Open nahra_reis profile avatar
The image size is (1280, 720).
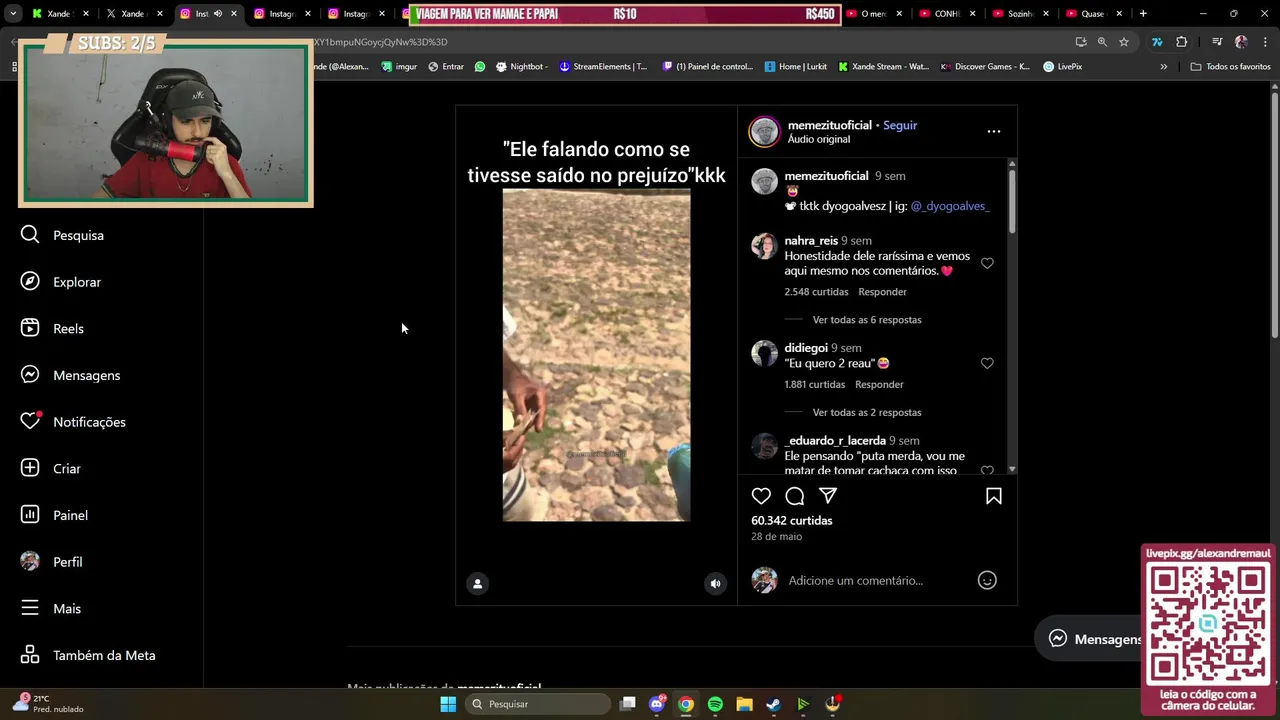point(764,246)
